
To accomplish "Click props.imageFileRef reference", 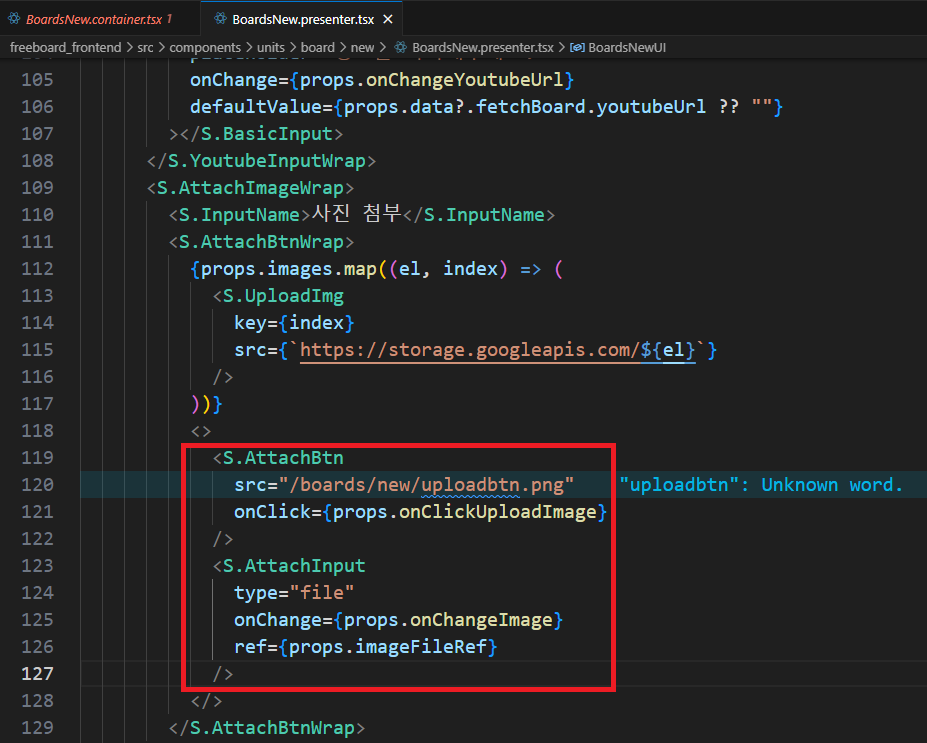I will click(387, 647).
